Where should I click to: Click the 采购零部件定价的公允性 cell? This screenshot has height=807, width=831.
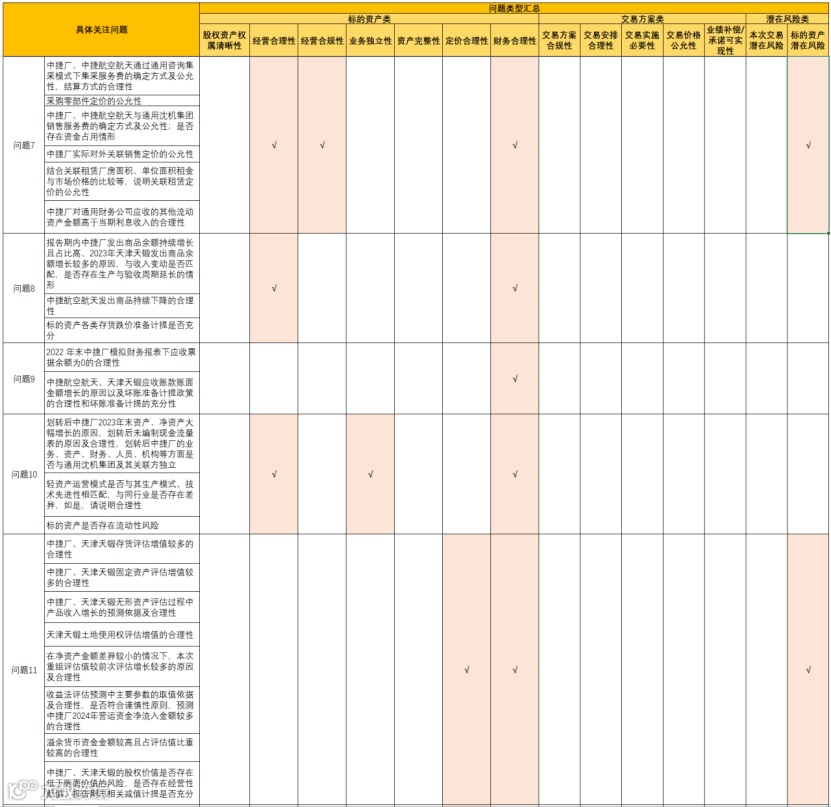point(122,101)
